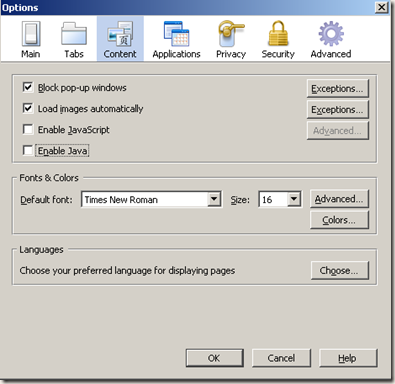The image size is (395, 384).
Task: Open Exceptions for loading images
Action: pyautogui.click(x=337, y=110)
